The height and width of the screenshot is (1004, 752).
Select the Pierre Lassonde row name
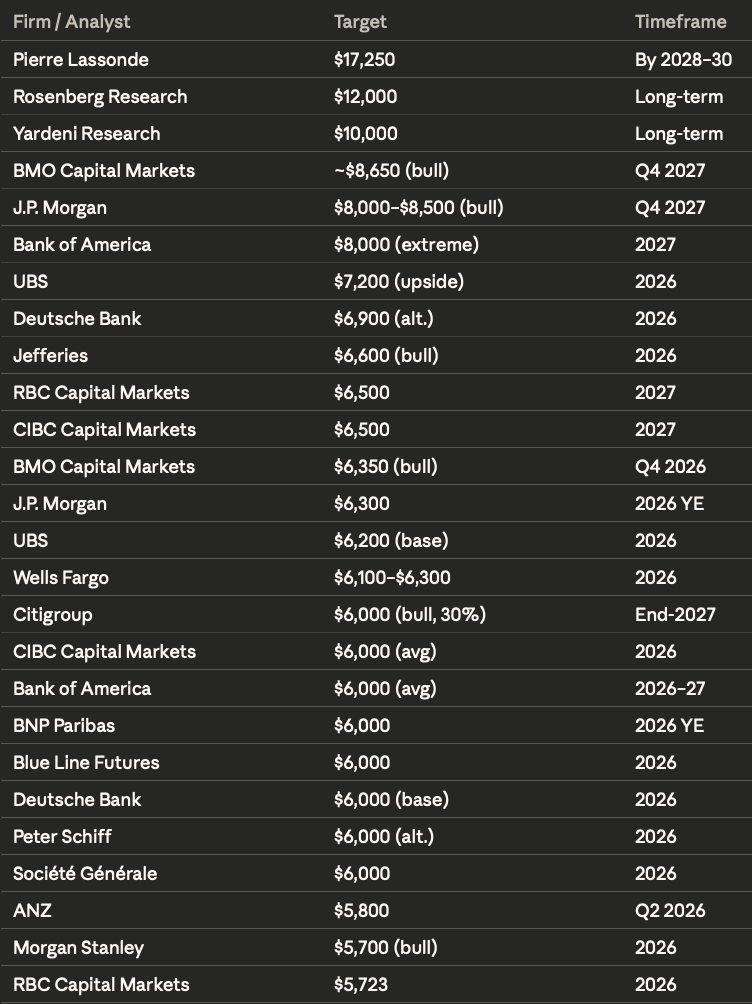80,60
